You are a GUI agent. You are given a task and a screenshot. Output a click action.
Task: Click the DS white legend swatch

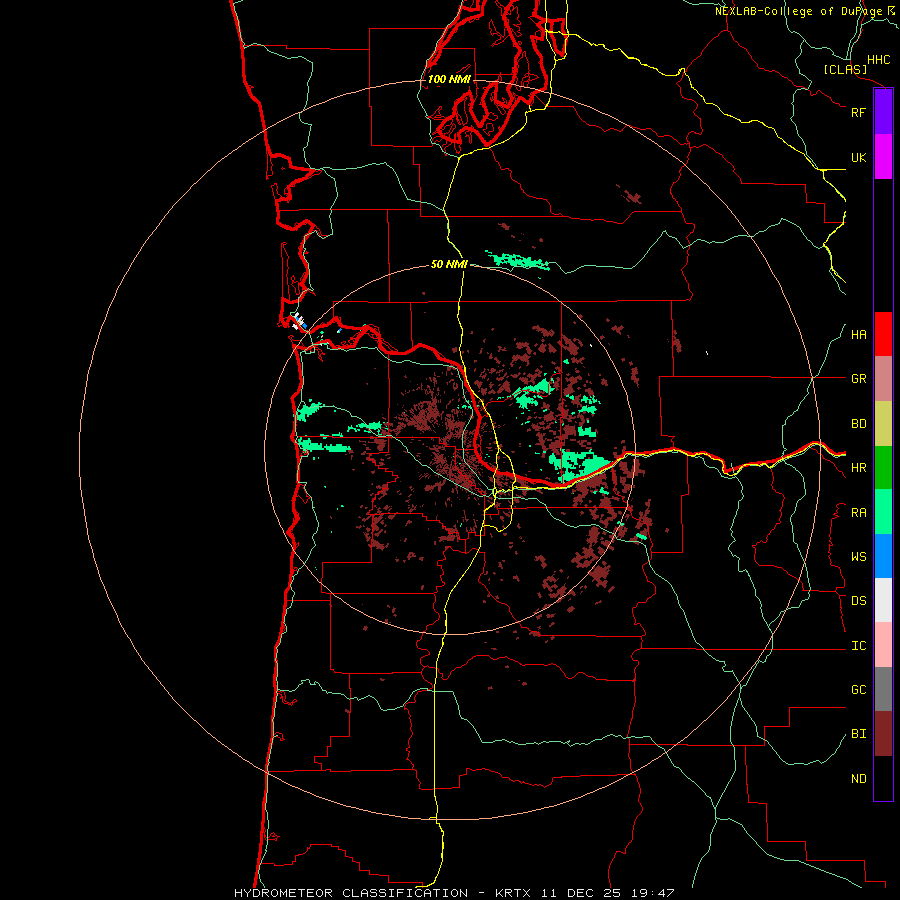[883, 600]
